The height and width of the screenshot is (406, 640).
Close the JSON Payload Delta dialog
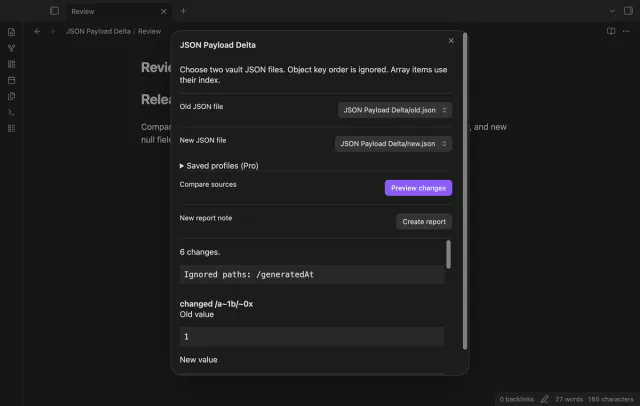click(x=451, y=40)
